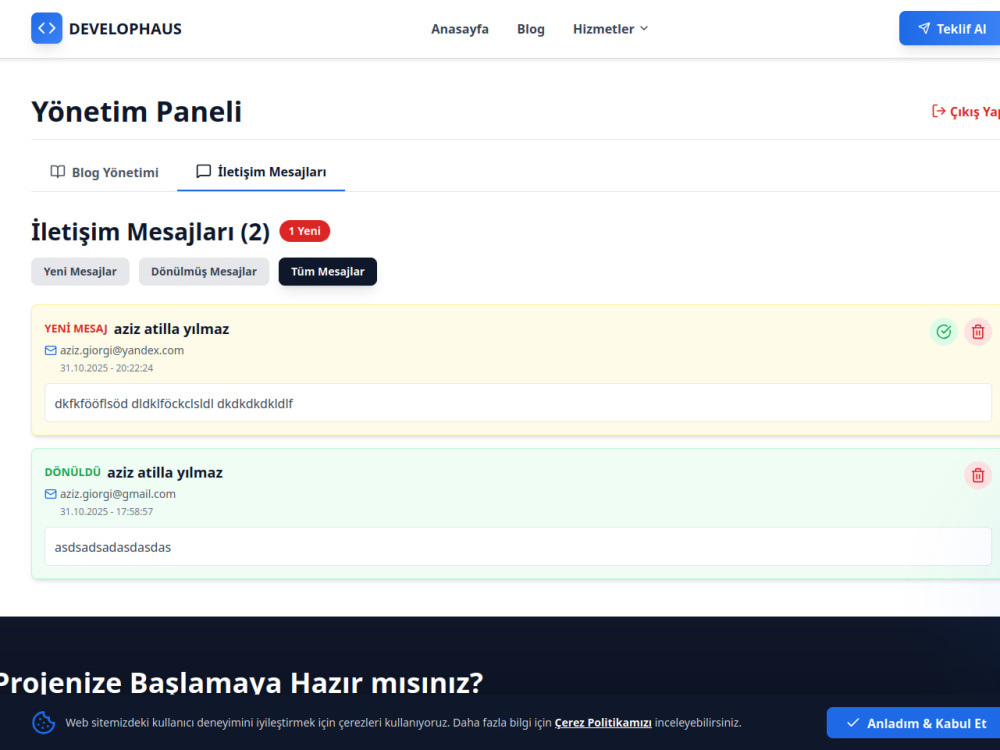Click timestamp 31.10.2025 - 17:58:57
The height and width of the screenshot is (750, 1000).
(x=107, y=511)
